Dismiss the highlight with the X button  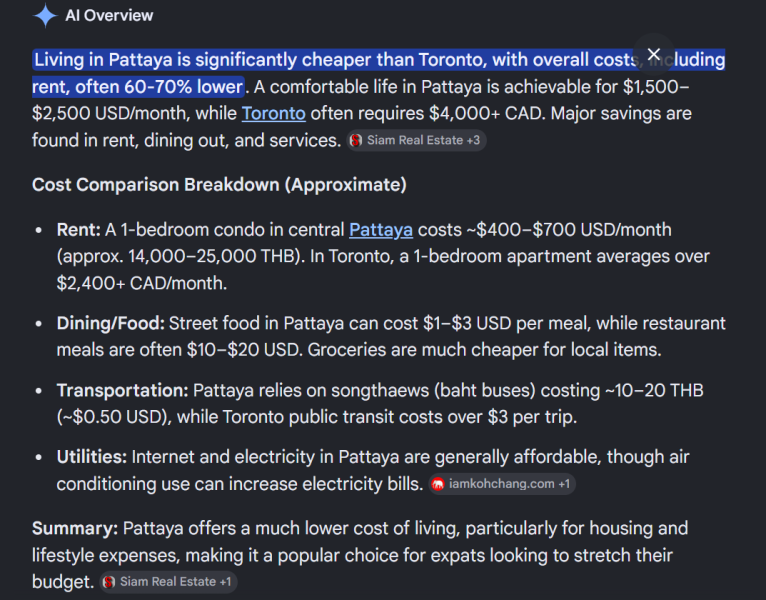(x=654, y=54)
